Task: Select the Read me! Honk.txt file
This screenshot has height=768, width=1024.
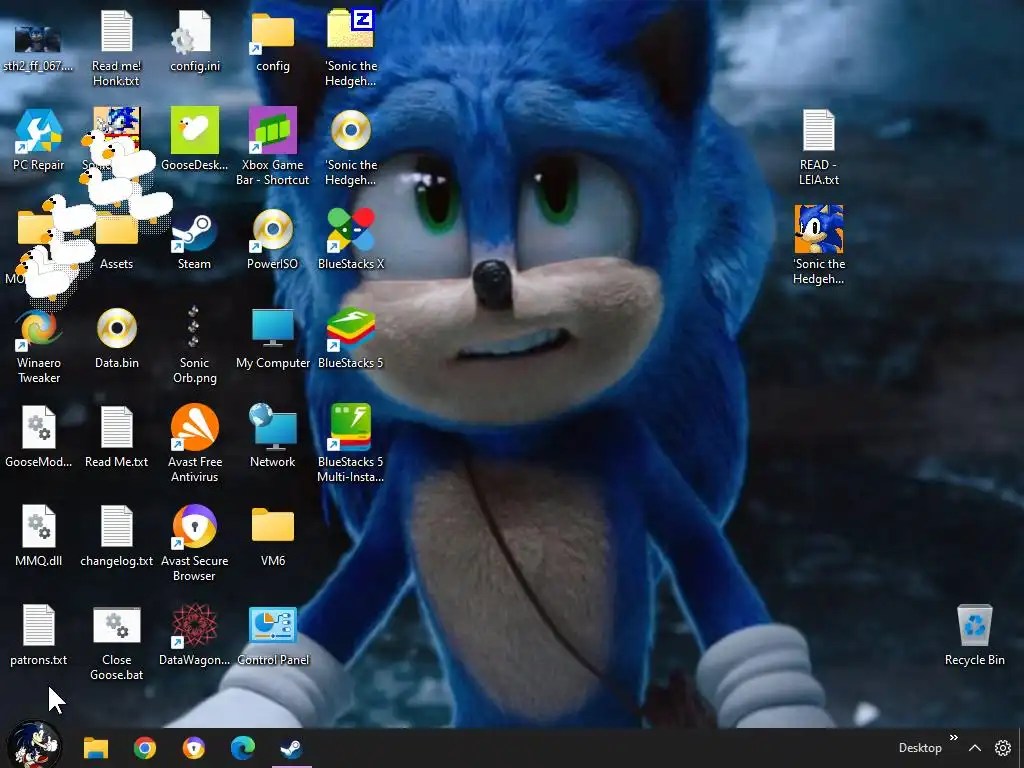Action: point(116,31)
